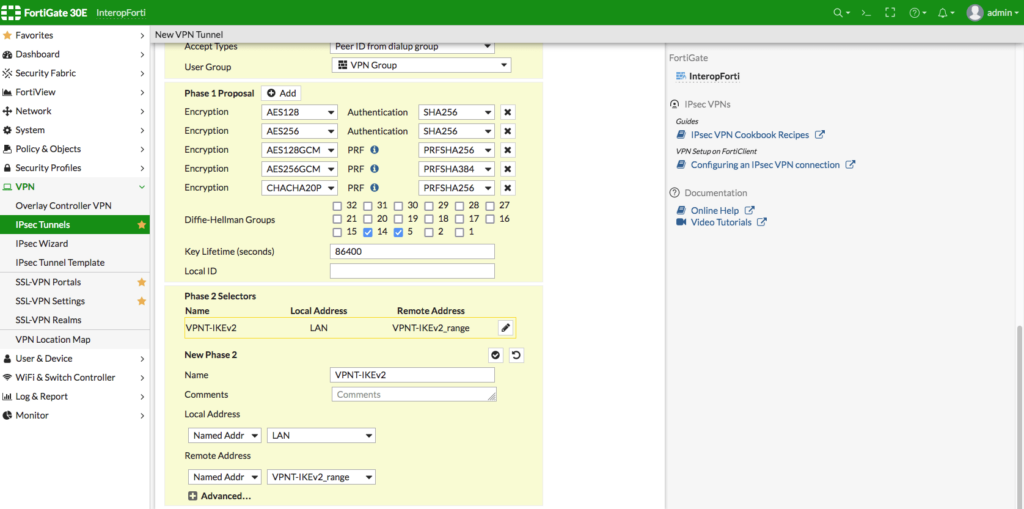Viewport: 1024px width, 509px height.
Task: Select the IPsec Wizard menu item
Action: [74, 244]
